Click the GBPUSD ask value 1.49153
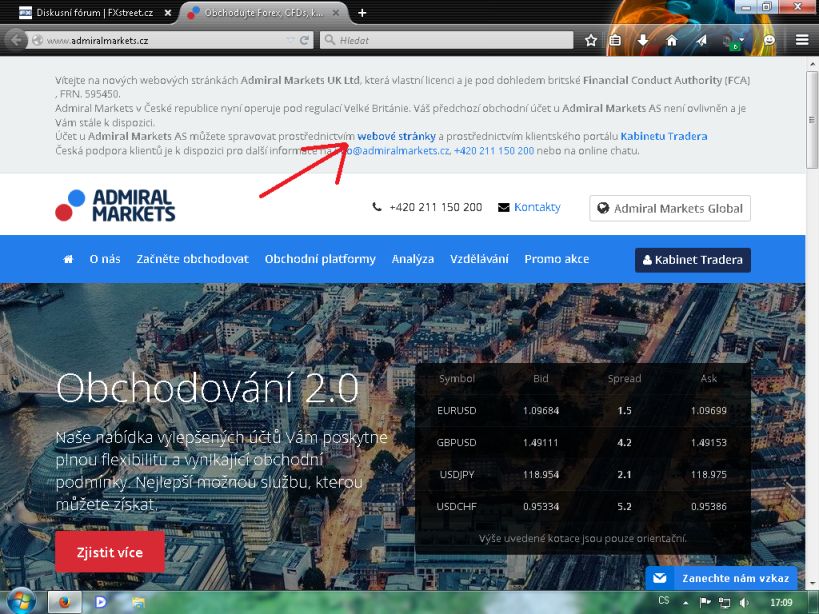 pyautogui.click(x=709, y=443)
